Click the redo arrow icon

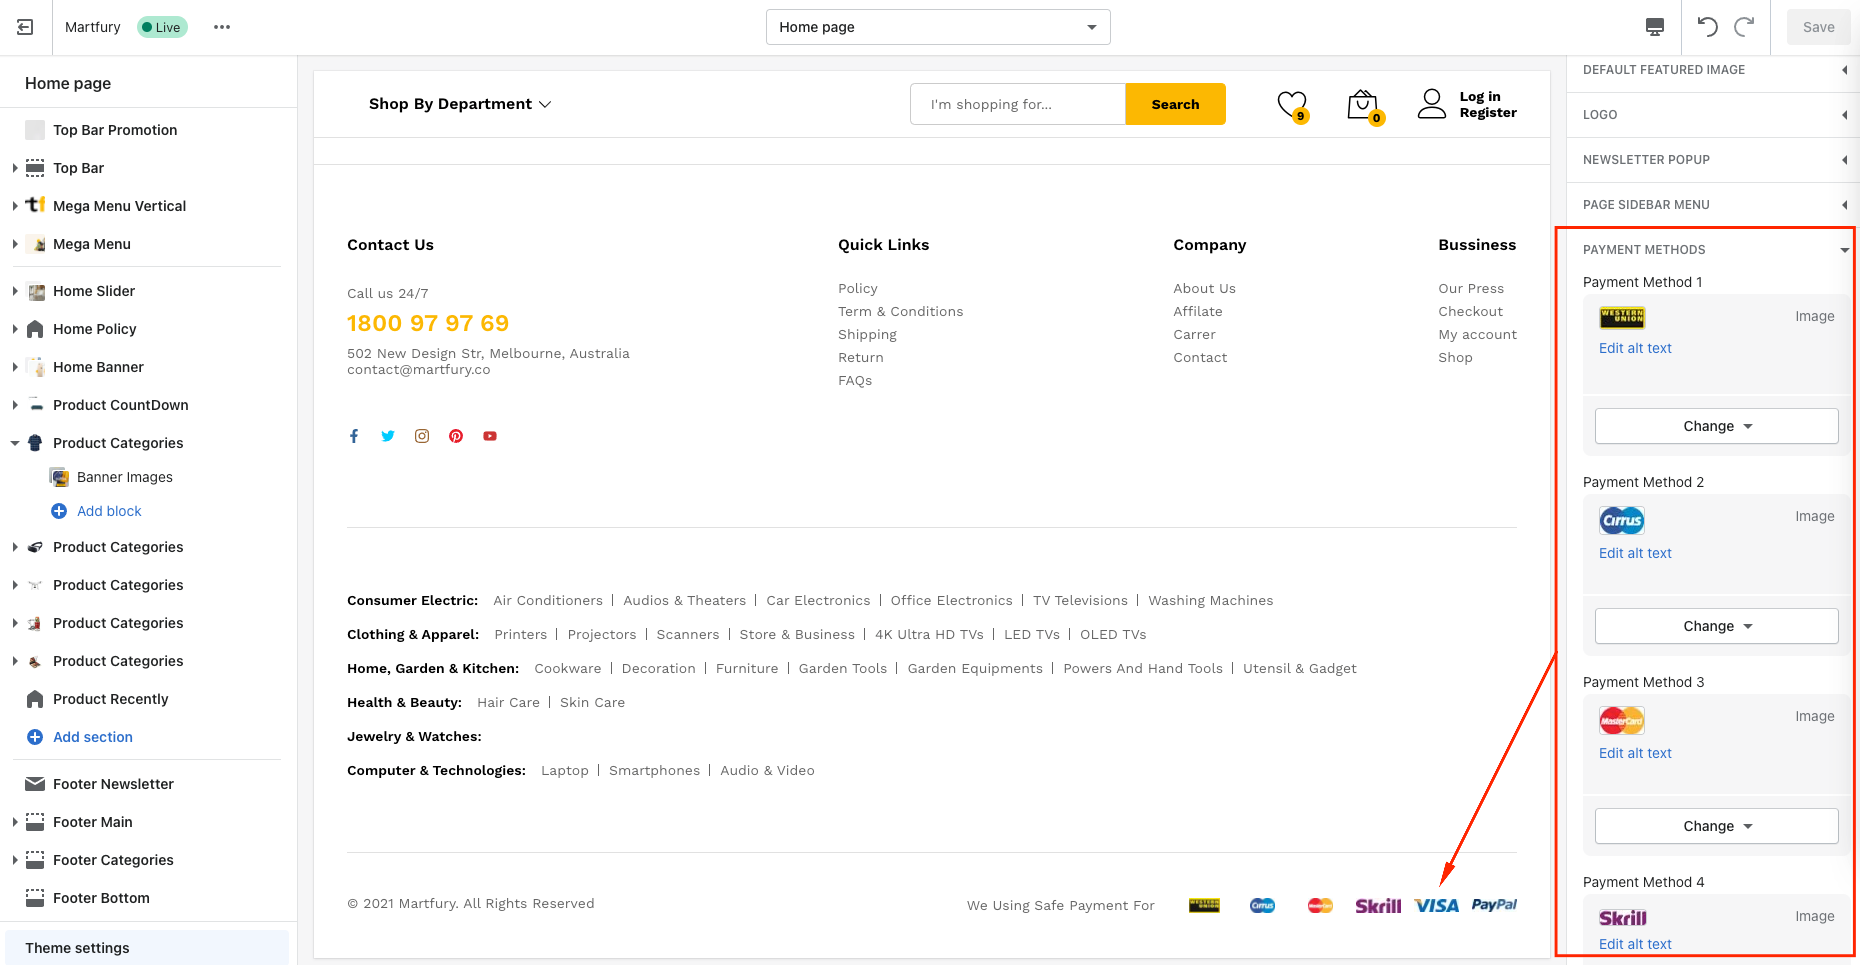coord(1744,27)
